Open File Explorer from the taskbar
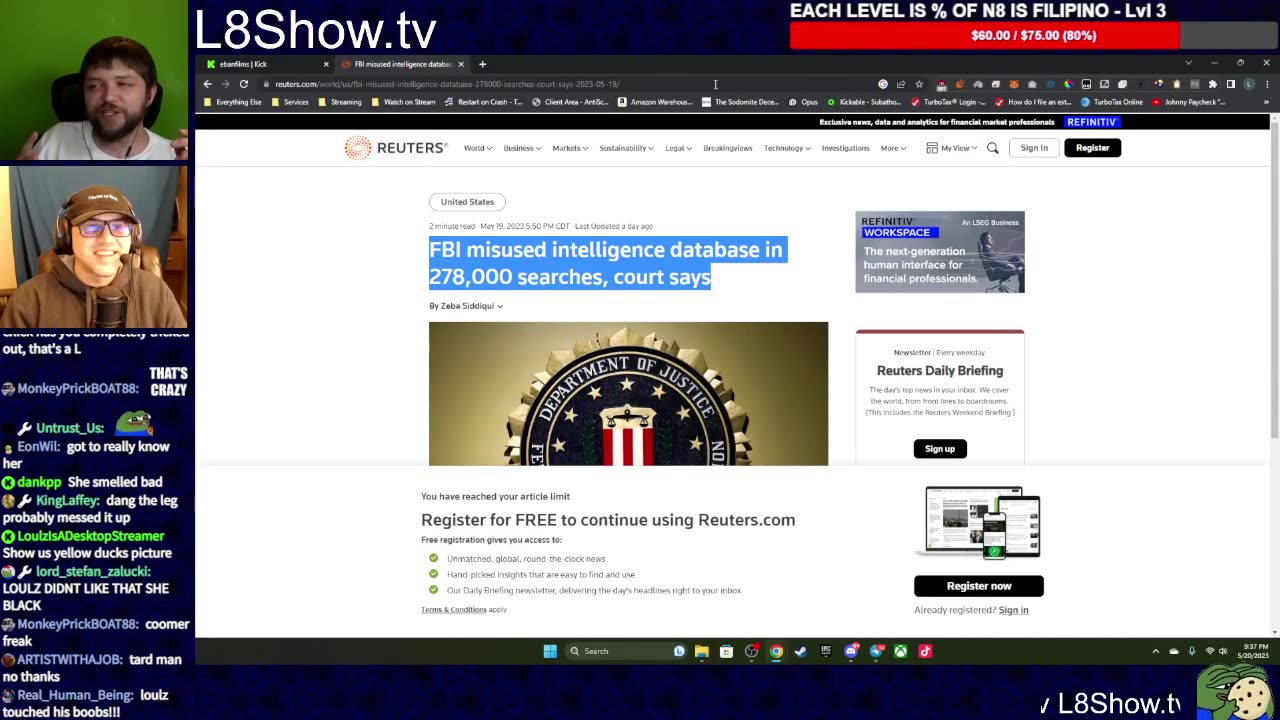 click(702, 651)
